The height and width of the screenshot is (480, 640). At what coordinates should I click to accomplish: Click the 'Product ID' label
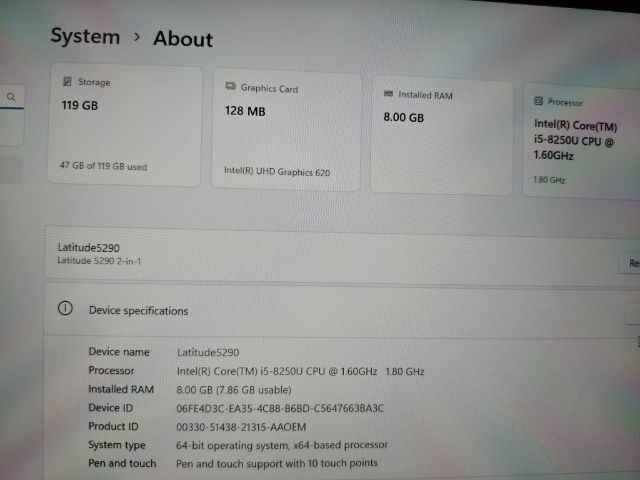pos(113,426)
